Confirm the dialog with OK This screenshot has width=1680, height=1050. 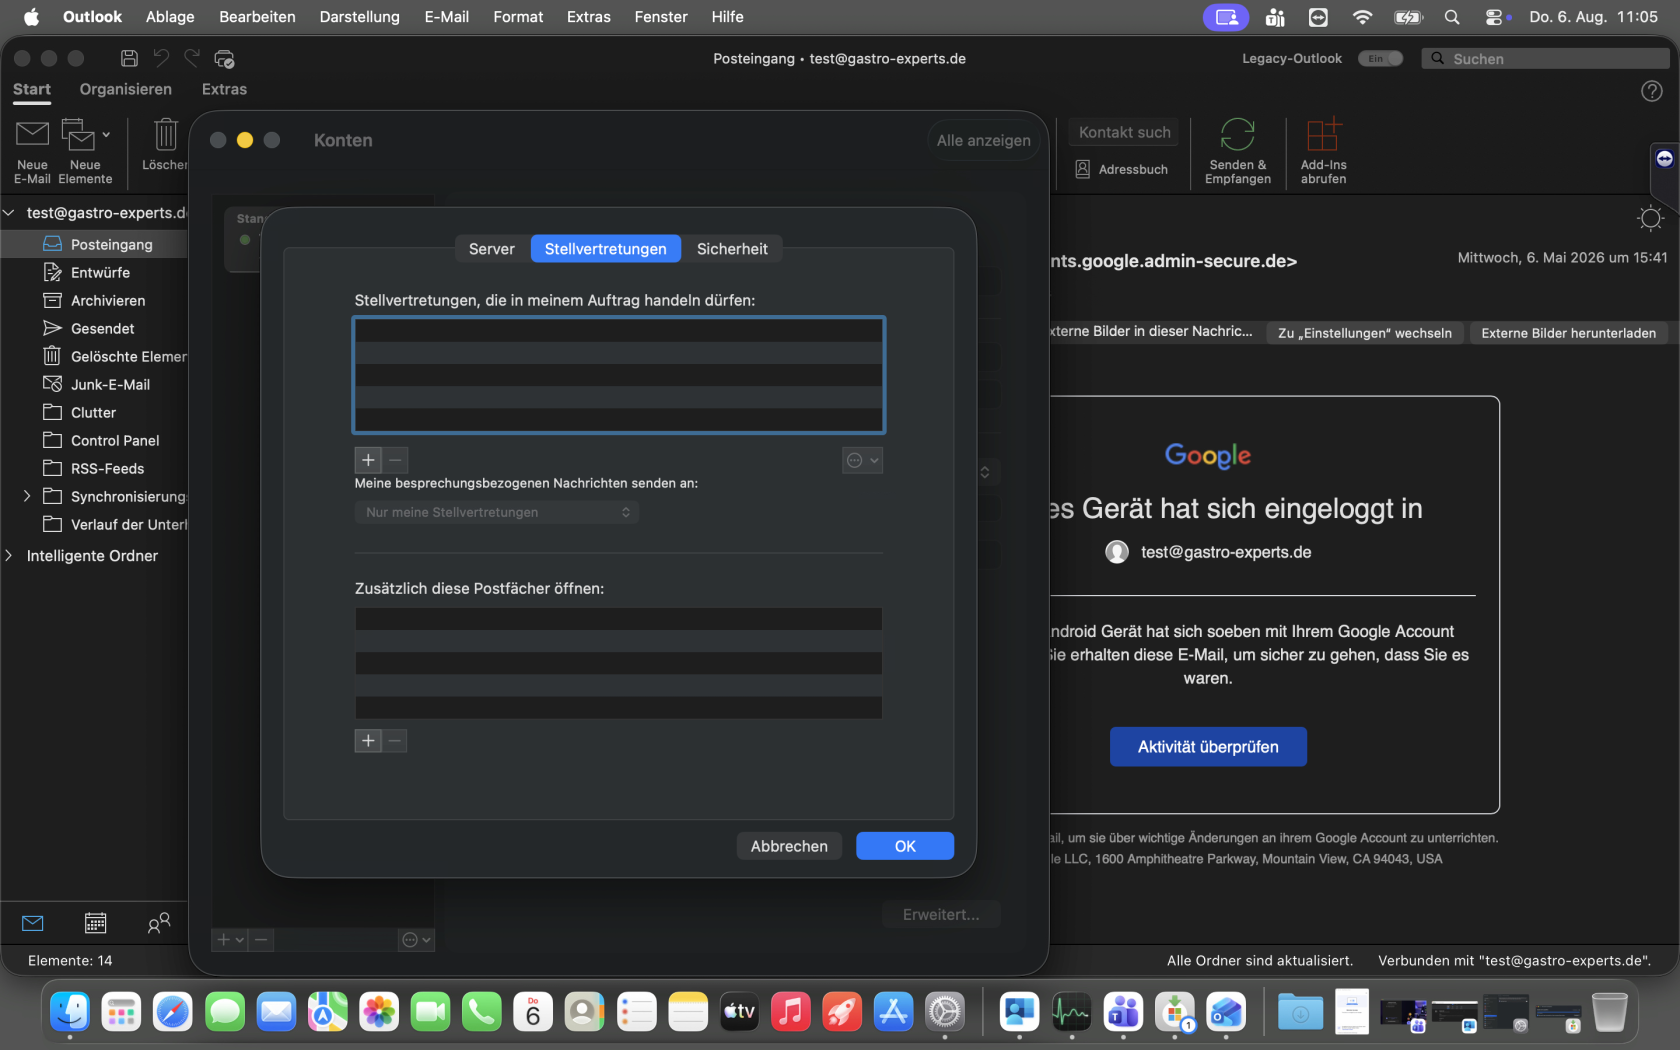pyautogui.click(x=905, y=846)
